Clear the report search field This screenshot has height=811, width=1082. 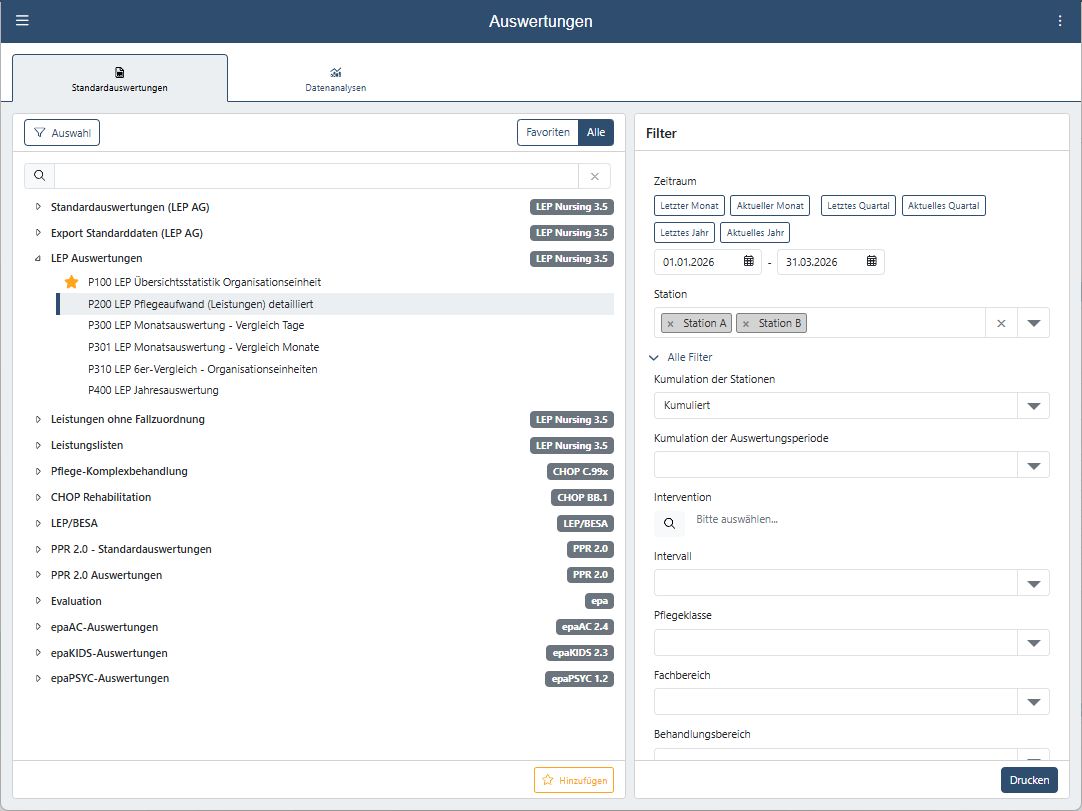595,176
